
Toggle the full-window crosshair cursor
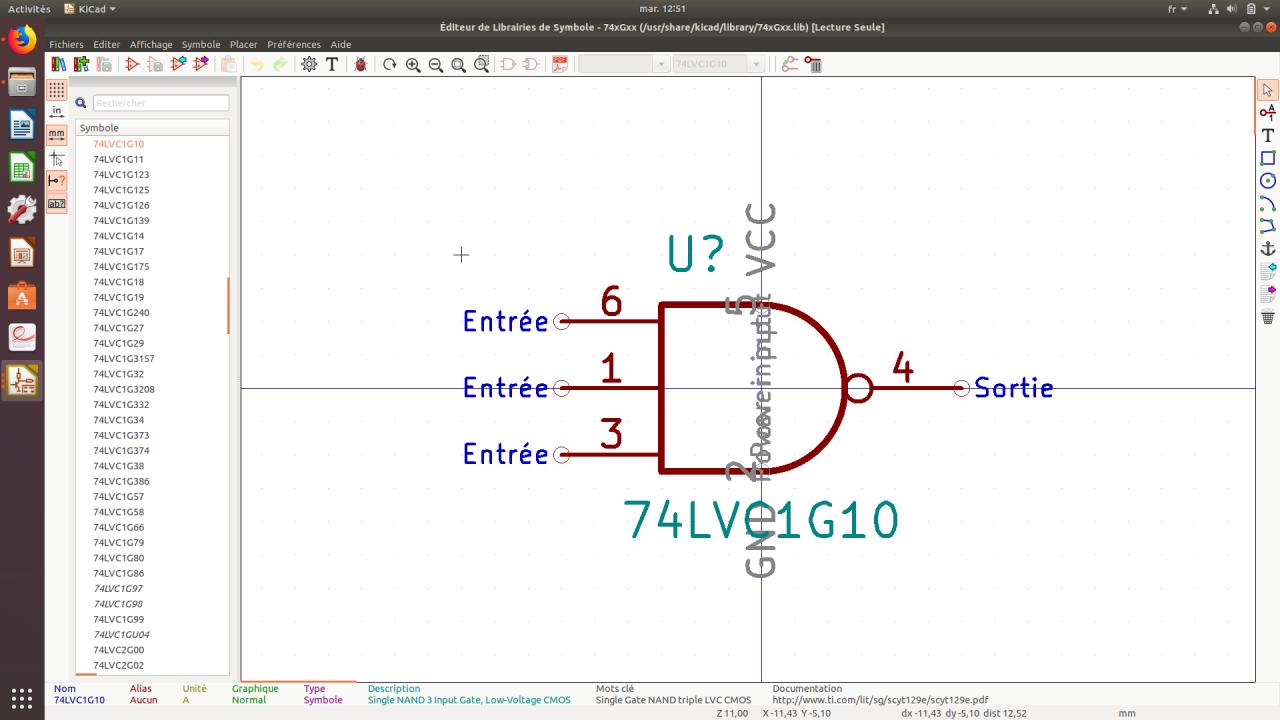point(57,157)
